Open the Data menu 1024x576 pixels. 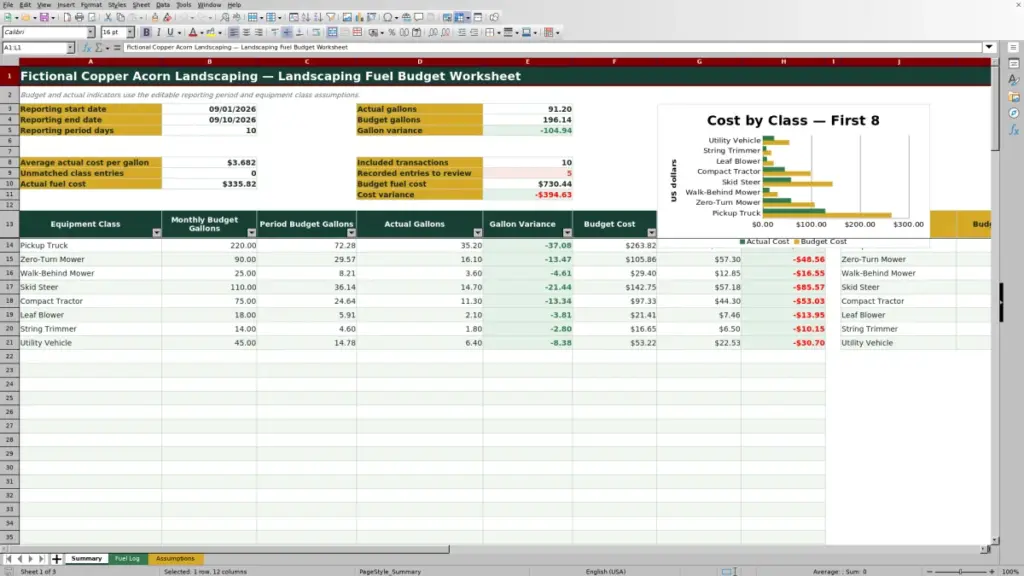pyautogui.click(x=163, y=5)
